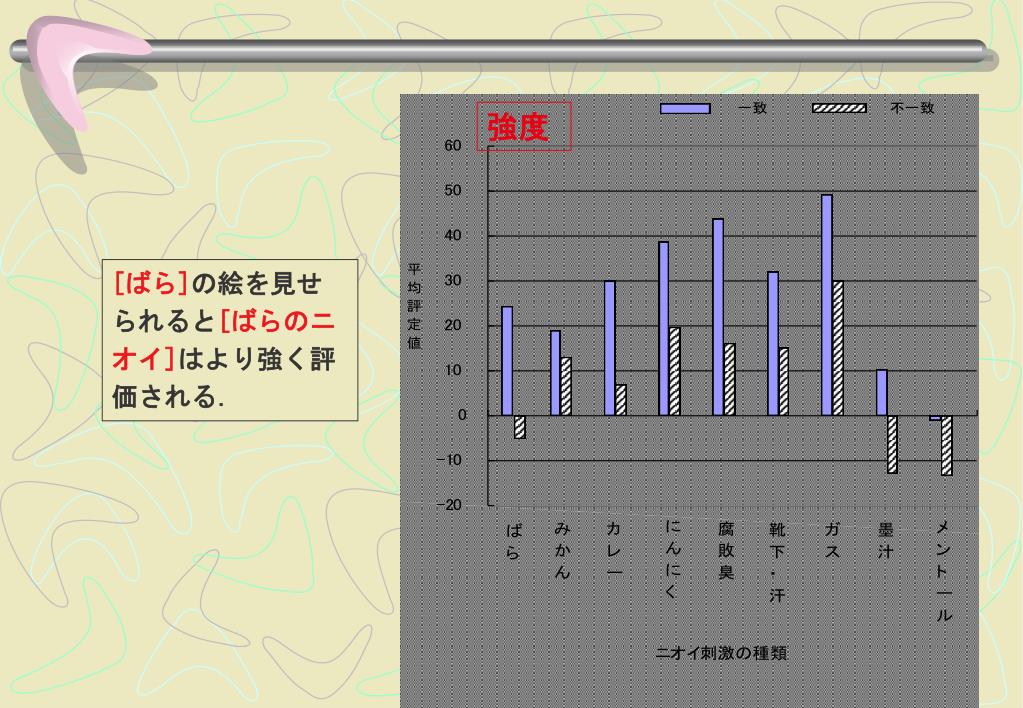This screenshot has width=1023, height=708.
Task: Select the にんにく category label
Action: pos(672,559)
